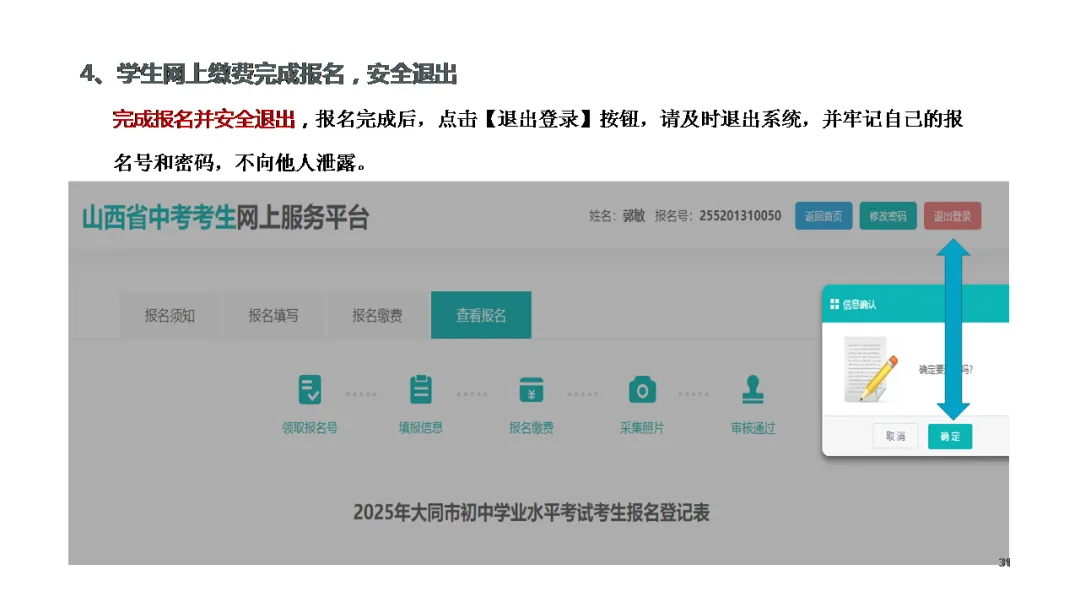
Task: Click the 返回首页 button
Action: point(823,216)
